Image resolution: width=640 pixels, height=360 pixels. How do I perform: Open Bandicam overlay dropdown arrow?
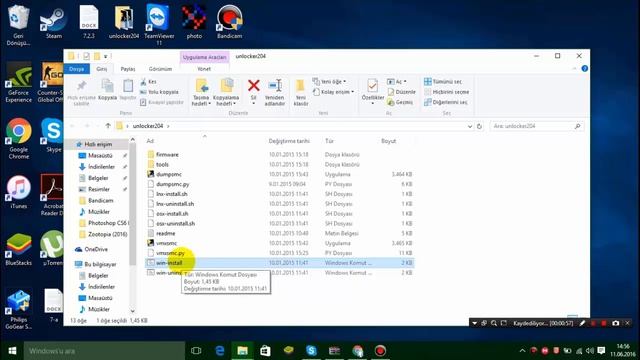[474, 323]
